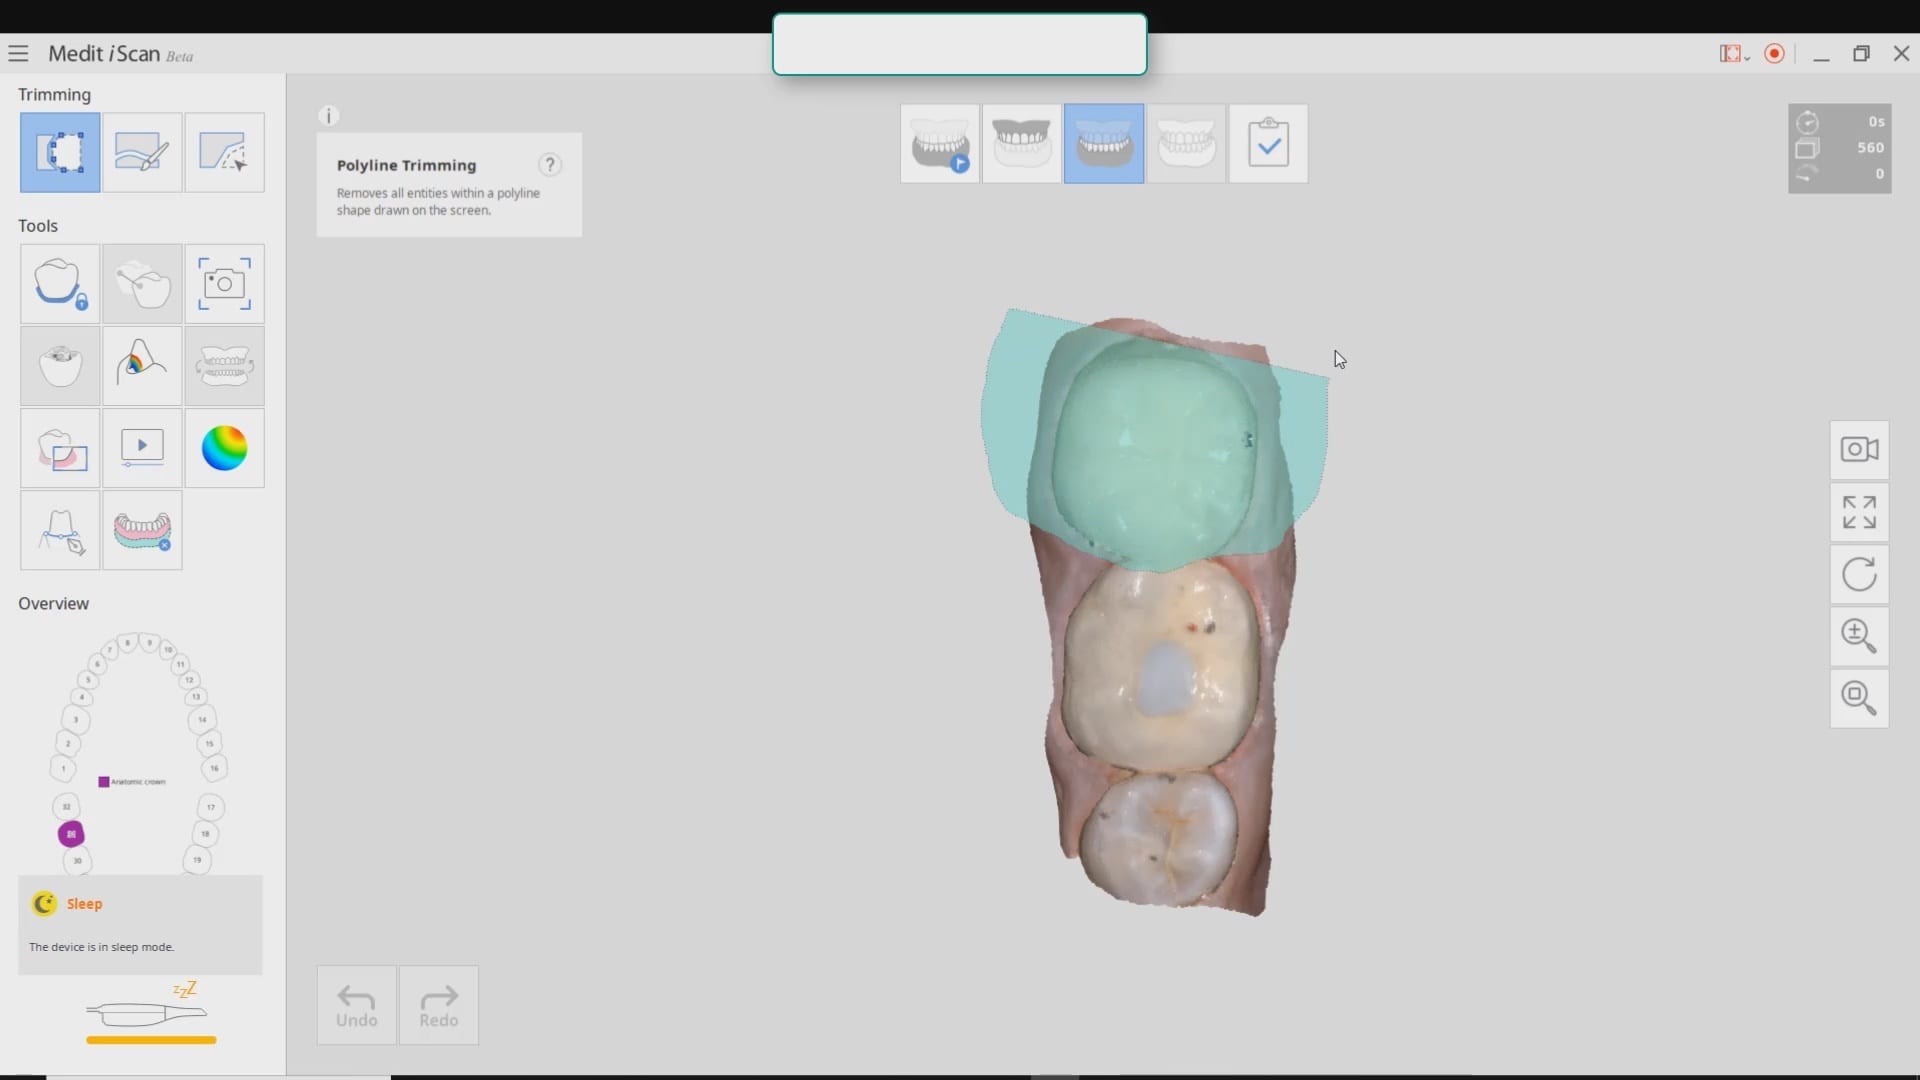This screenshot has height=1080, width=1920.
Task: Toggle the red screen recording button
Action: 1775,54
